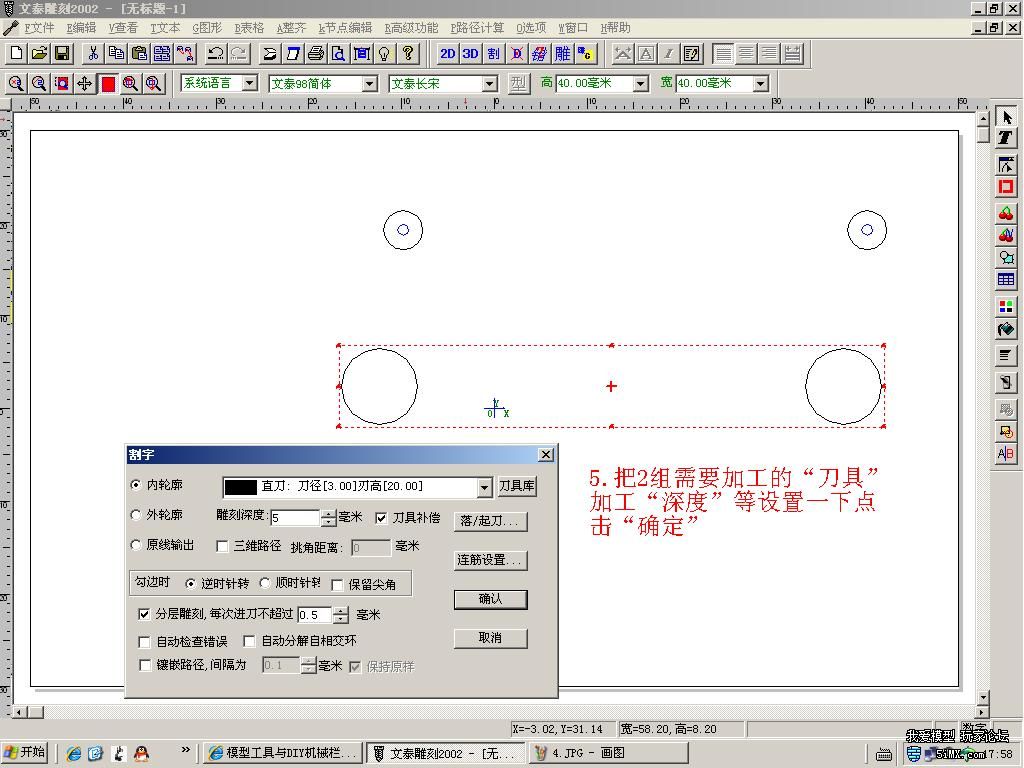Open the 系统语言 dropdown
Viewport: 1024px width, 768px height.
249,83
